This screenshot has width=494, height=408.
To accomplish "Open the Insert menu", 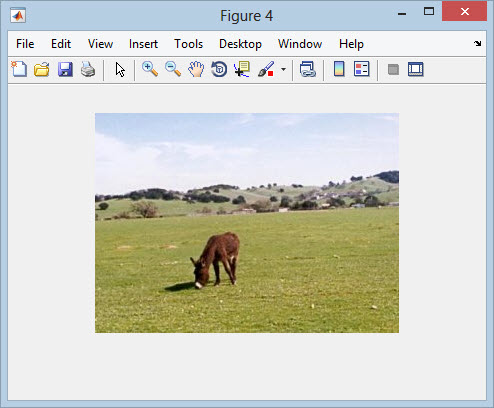I will click(143, 44).
